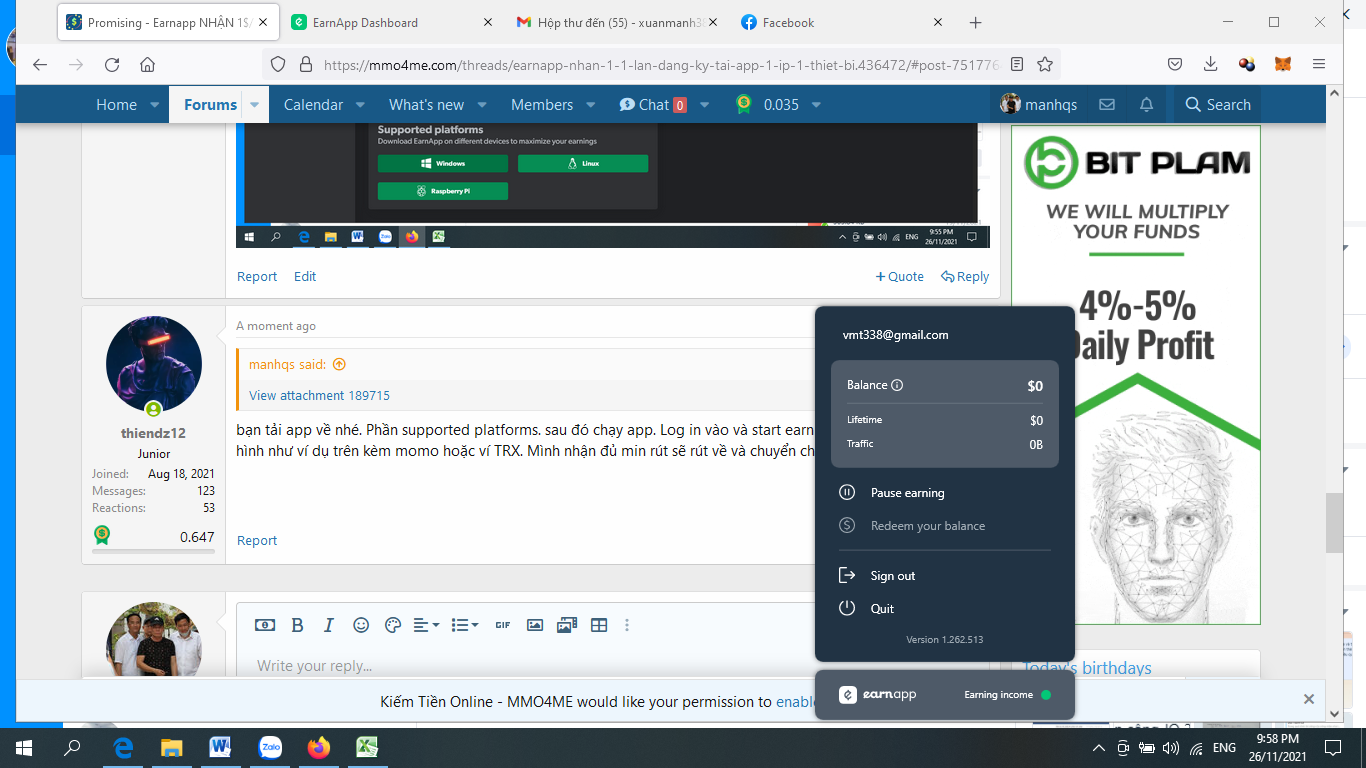
Task: Pause earning in EarnApp
Action: [x=892, y=493]
